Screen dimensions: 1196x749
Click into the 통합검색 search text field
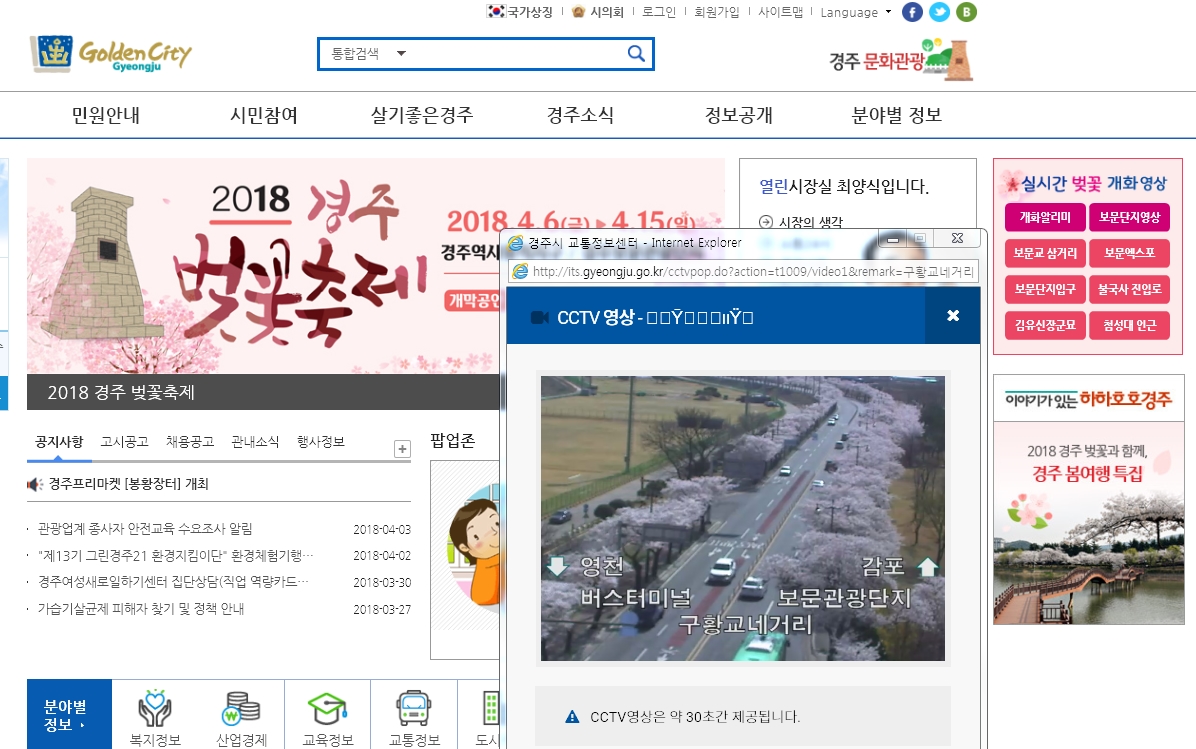[x=510, y=54]
